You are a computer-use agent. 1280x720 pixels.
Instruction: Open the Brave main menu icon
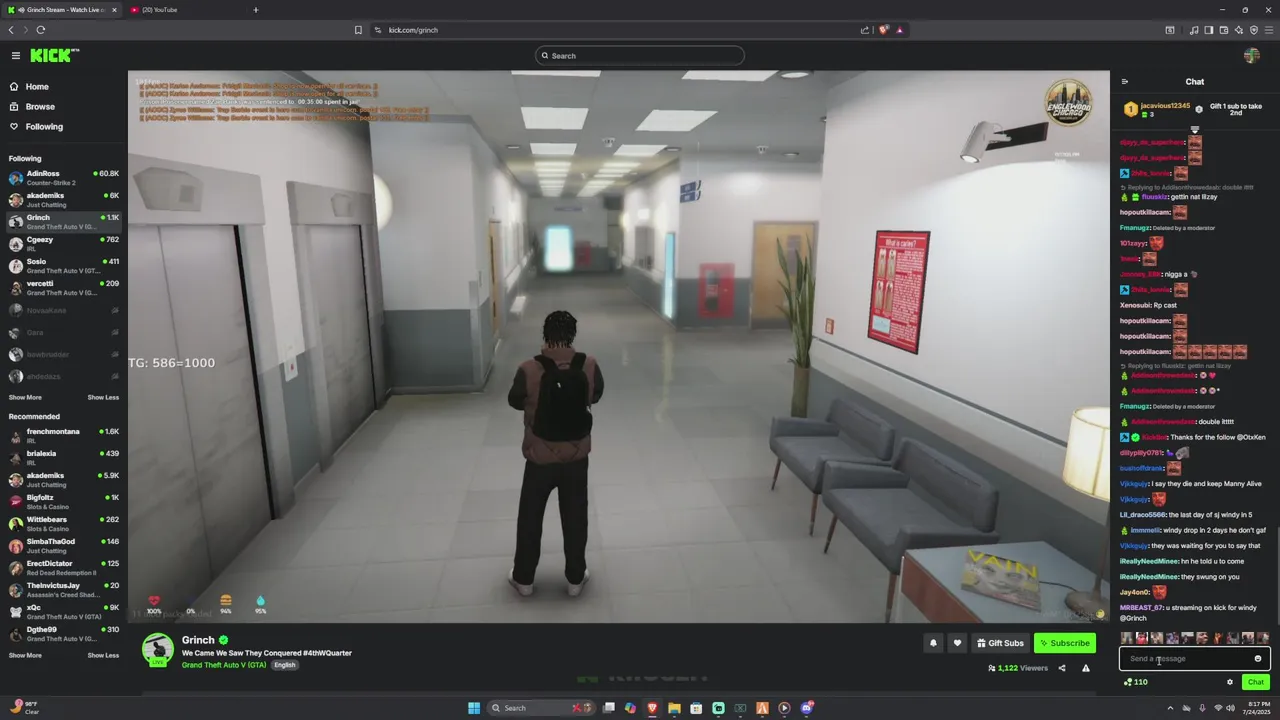tap(1269, 30)
